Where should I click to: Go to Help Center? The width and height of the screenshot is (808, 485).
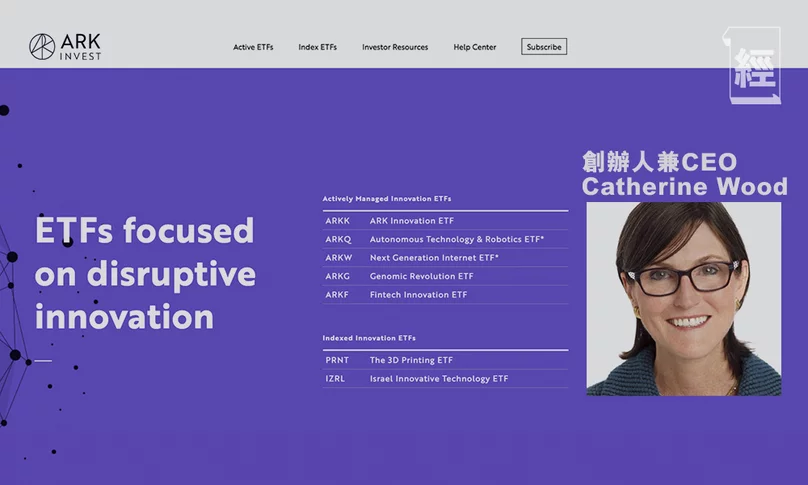[475, 47]
